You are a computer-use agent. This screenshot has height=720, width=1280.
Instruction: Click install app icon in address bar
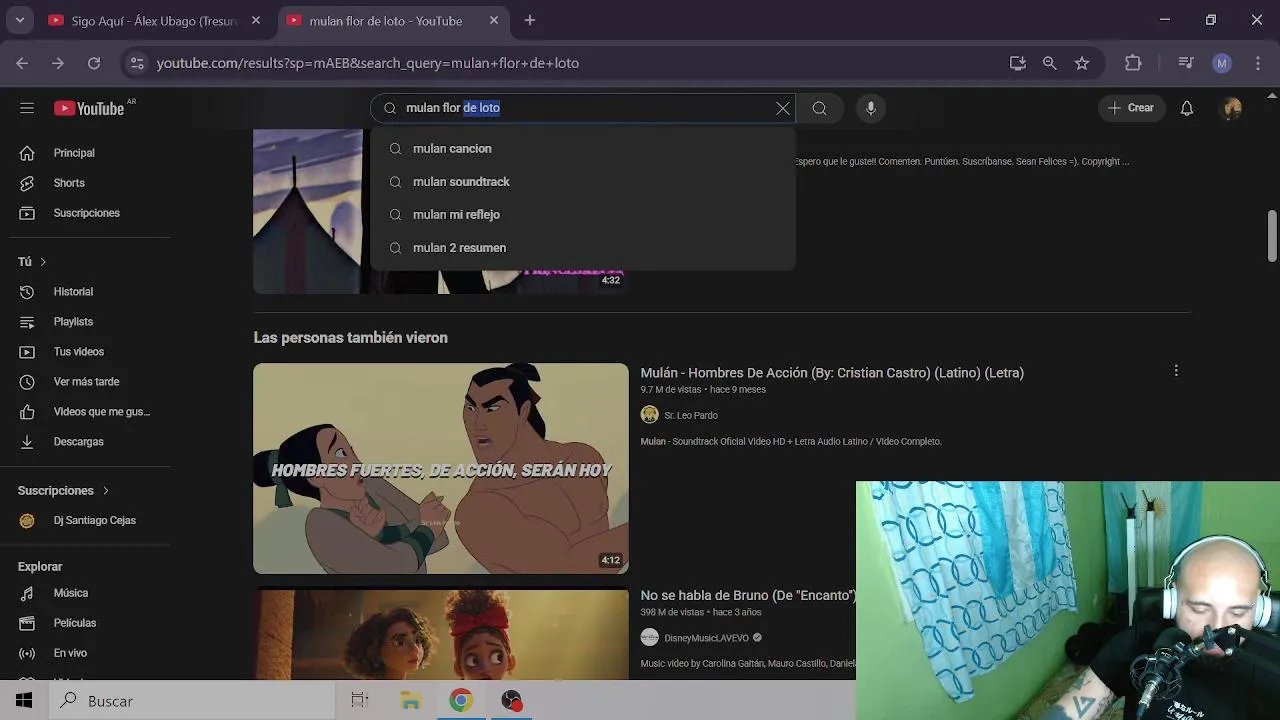pyautogui.click(x=1018, y=63)
